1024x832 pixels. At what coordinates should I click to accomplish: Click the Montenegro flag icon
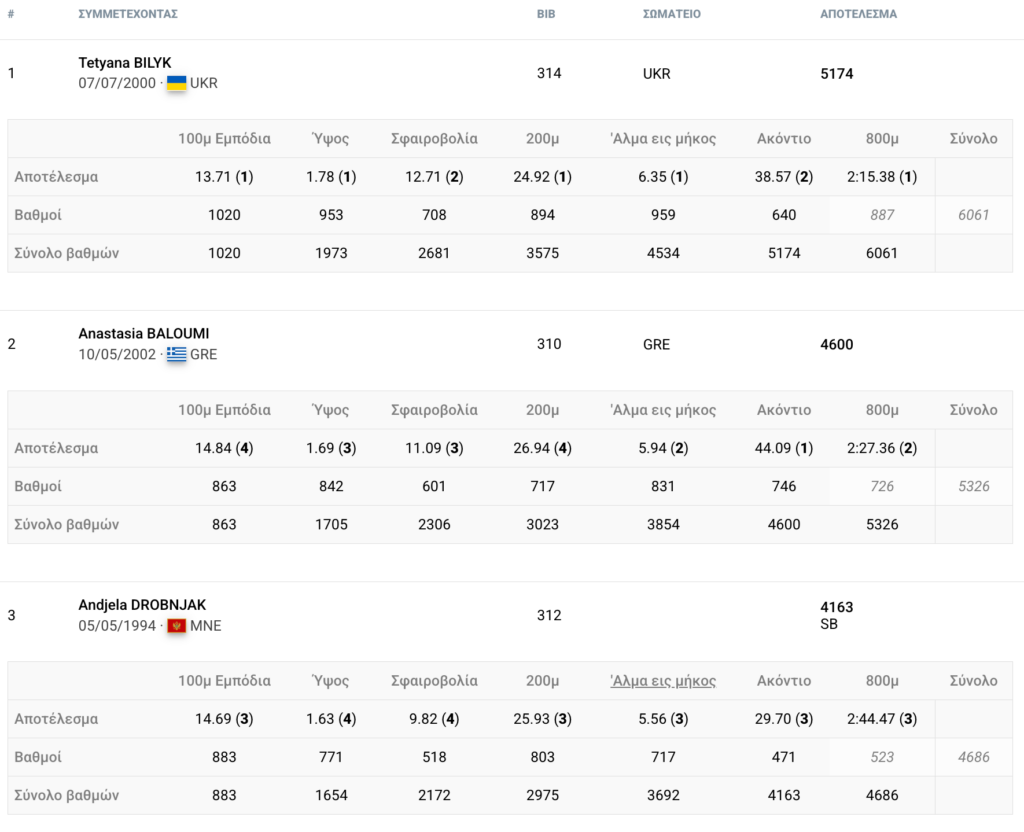pos(176,626)
